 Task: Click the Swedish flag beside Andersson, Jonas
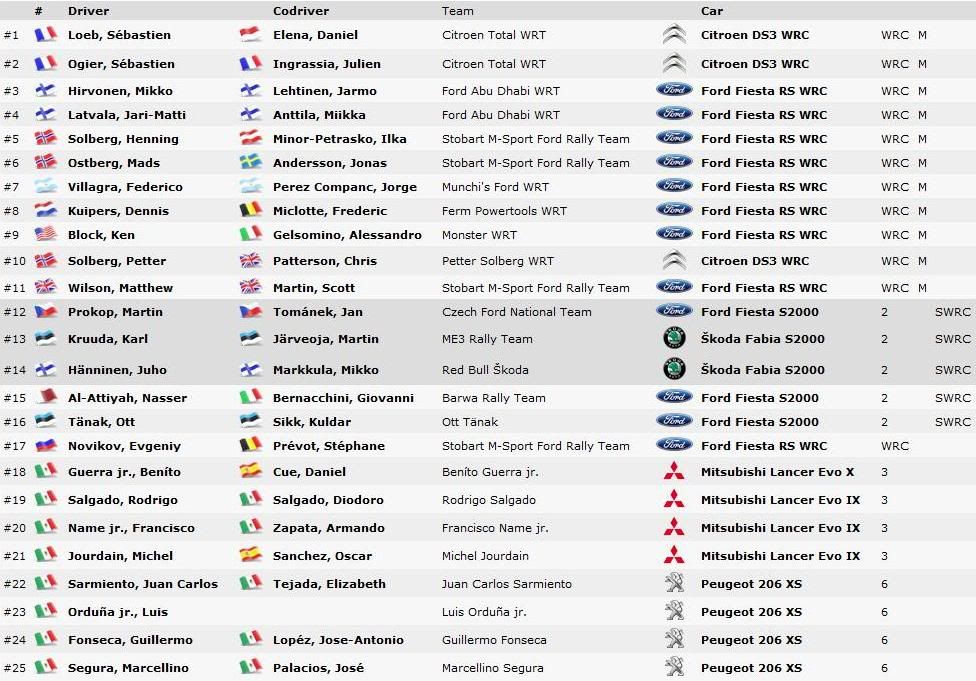250,163
